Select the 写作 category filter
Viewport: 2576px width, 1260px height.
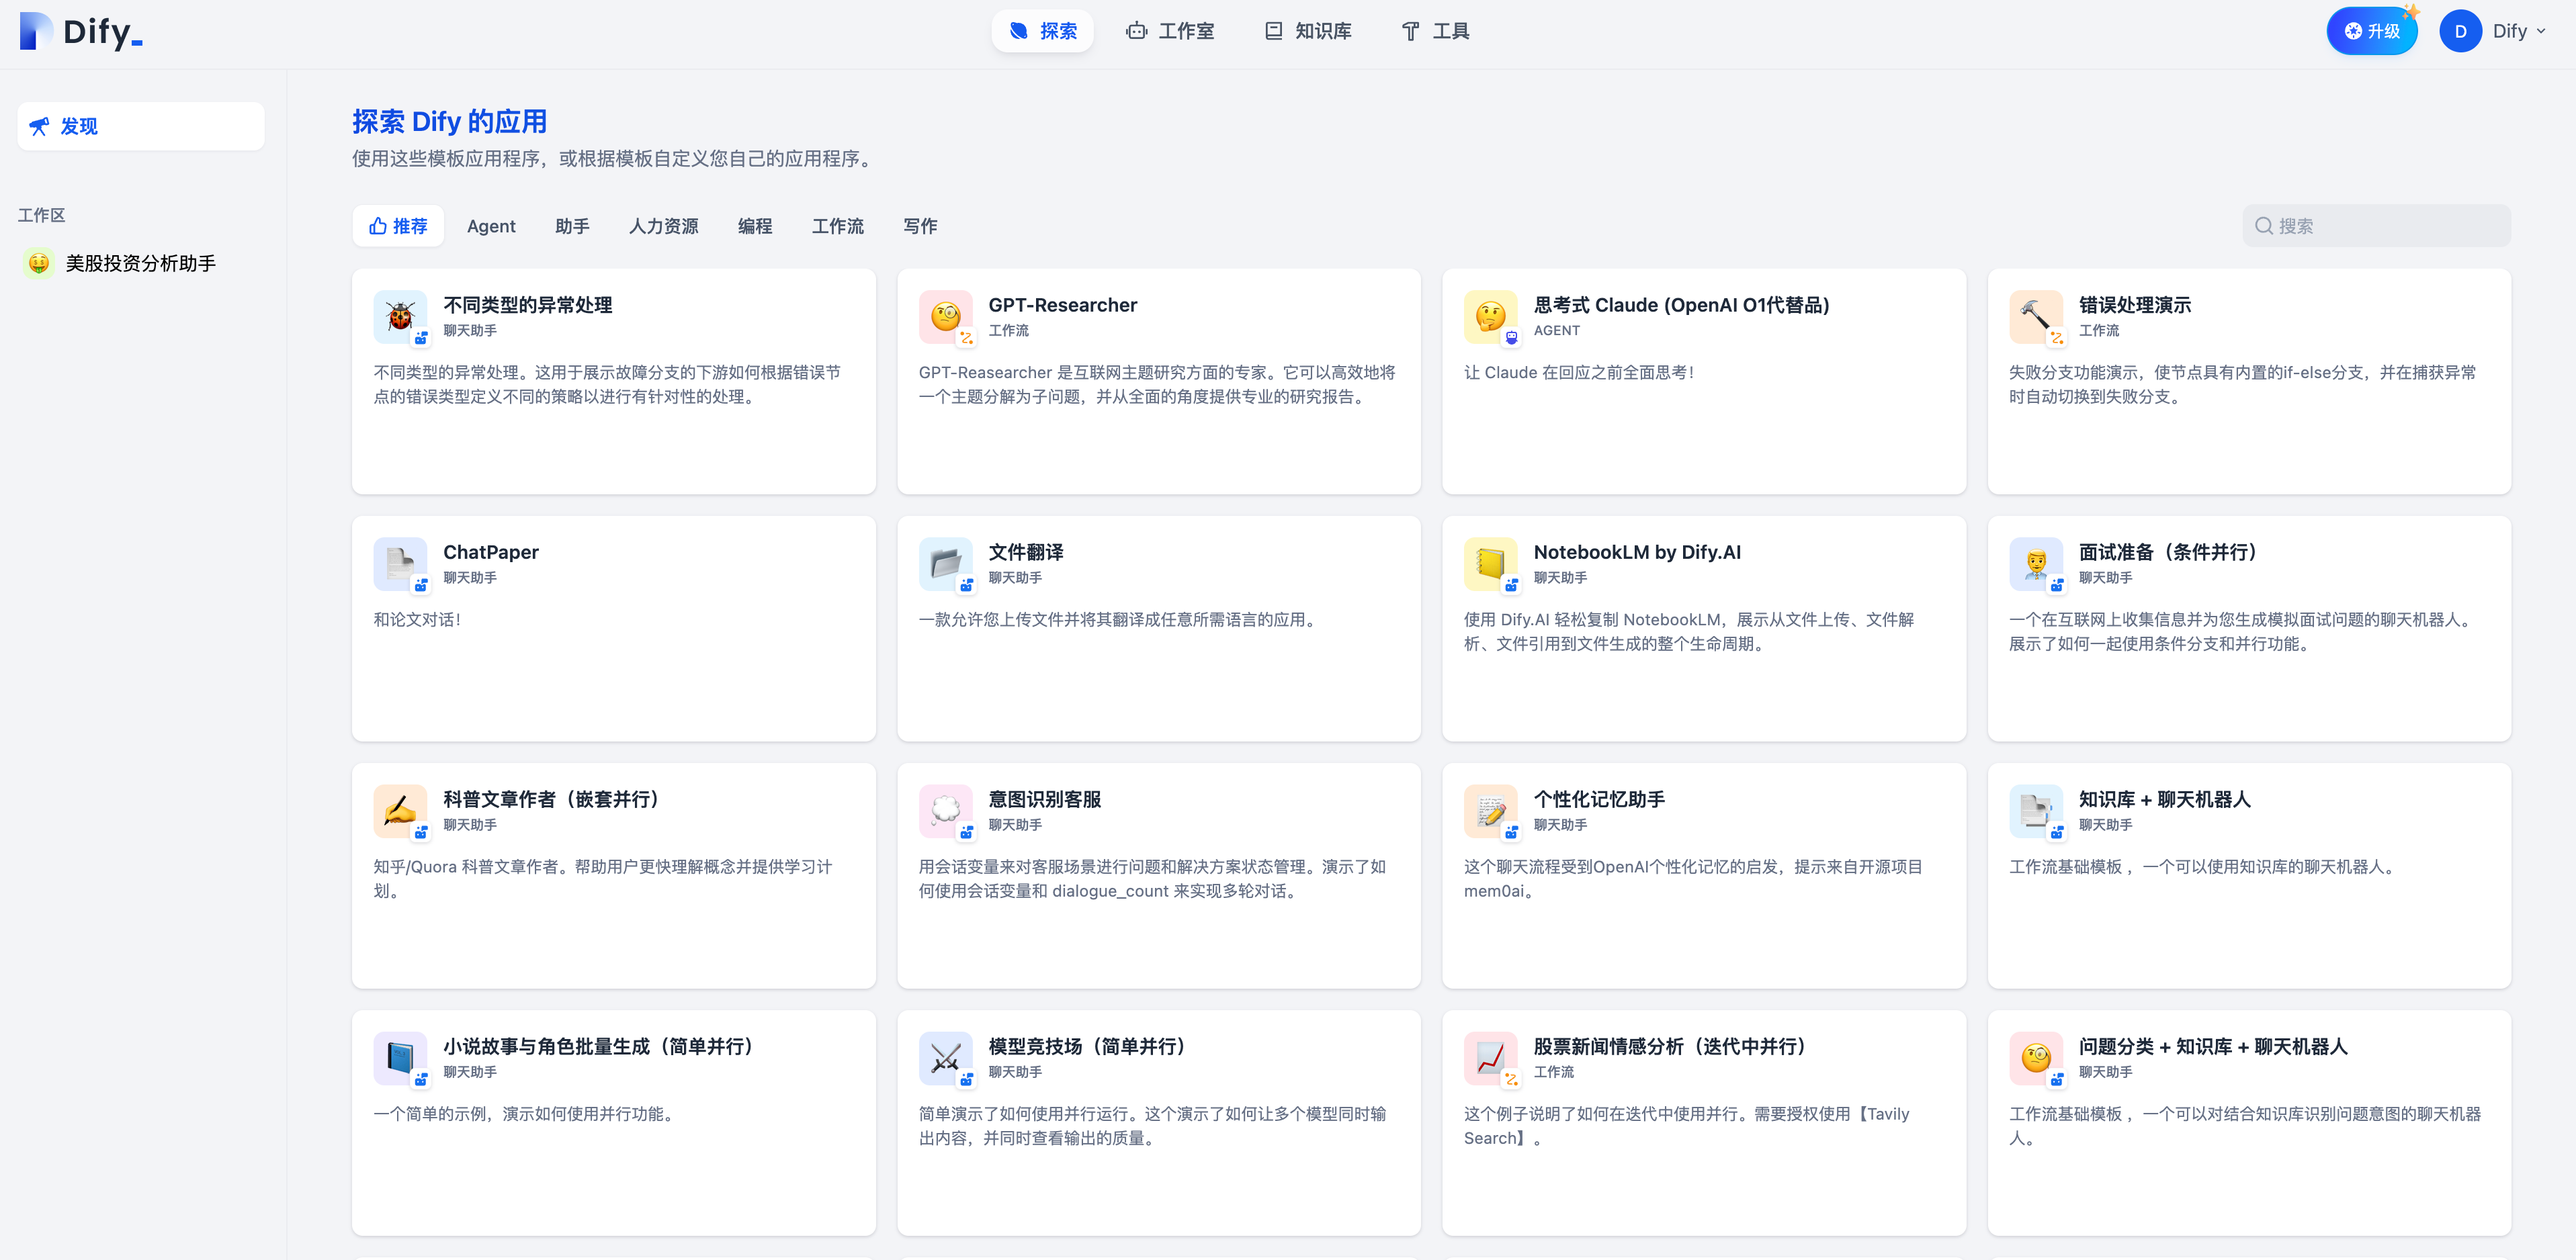pos(920,226)
